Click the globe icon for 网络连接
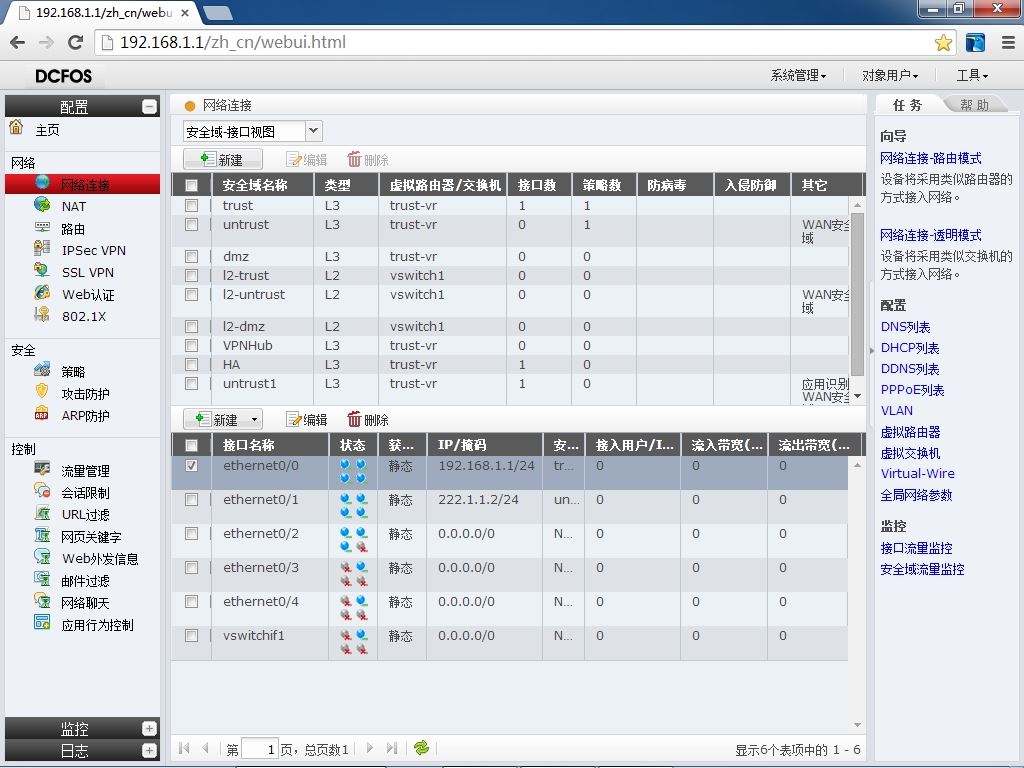The image size is (1024, 768). pos(42,183)
